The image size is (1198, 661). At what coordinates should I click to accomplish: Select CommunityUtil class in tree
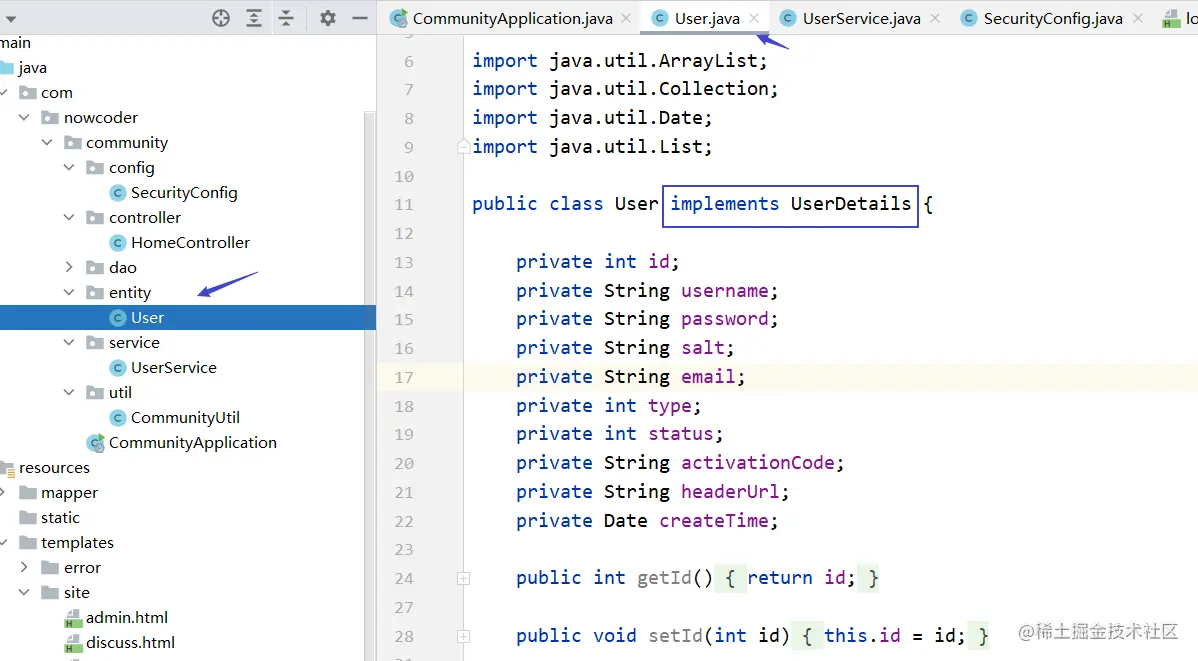click(185, 417)
